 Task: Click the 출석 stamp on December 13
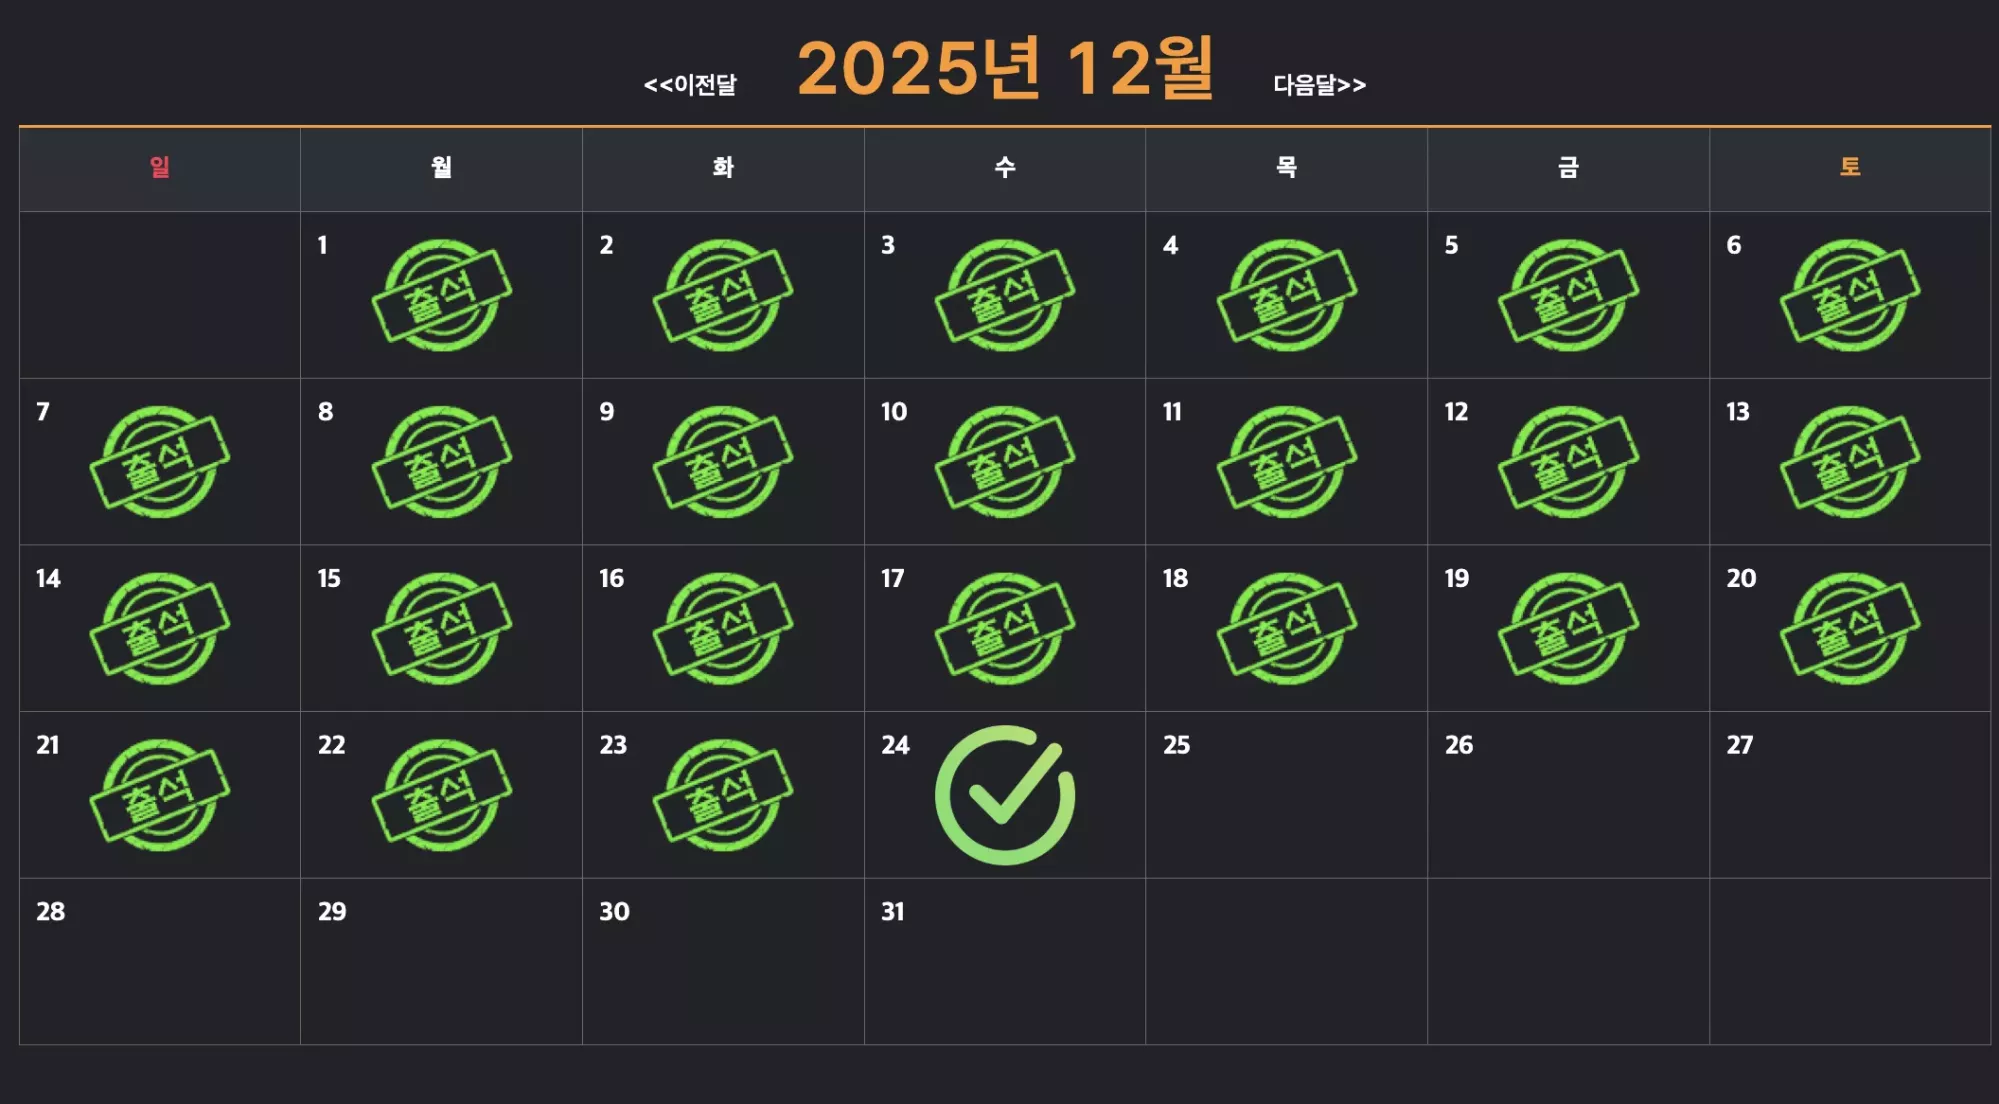[1850, 462]
